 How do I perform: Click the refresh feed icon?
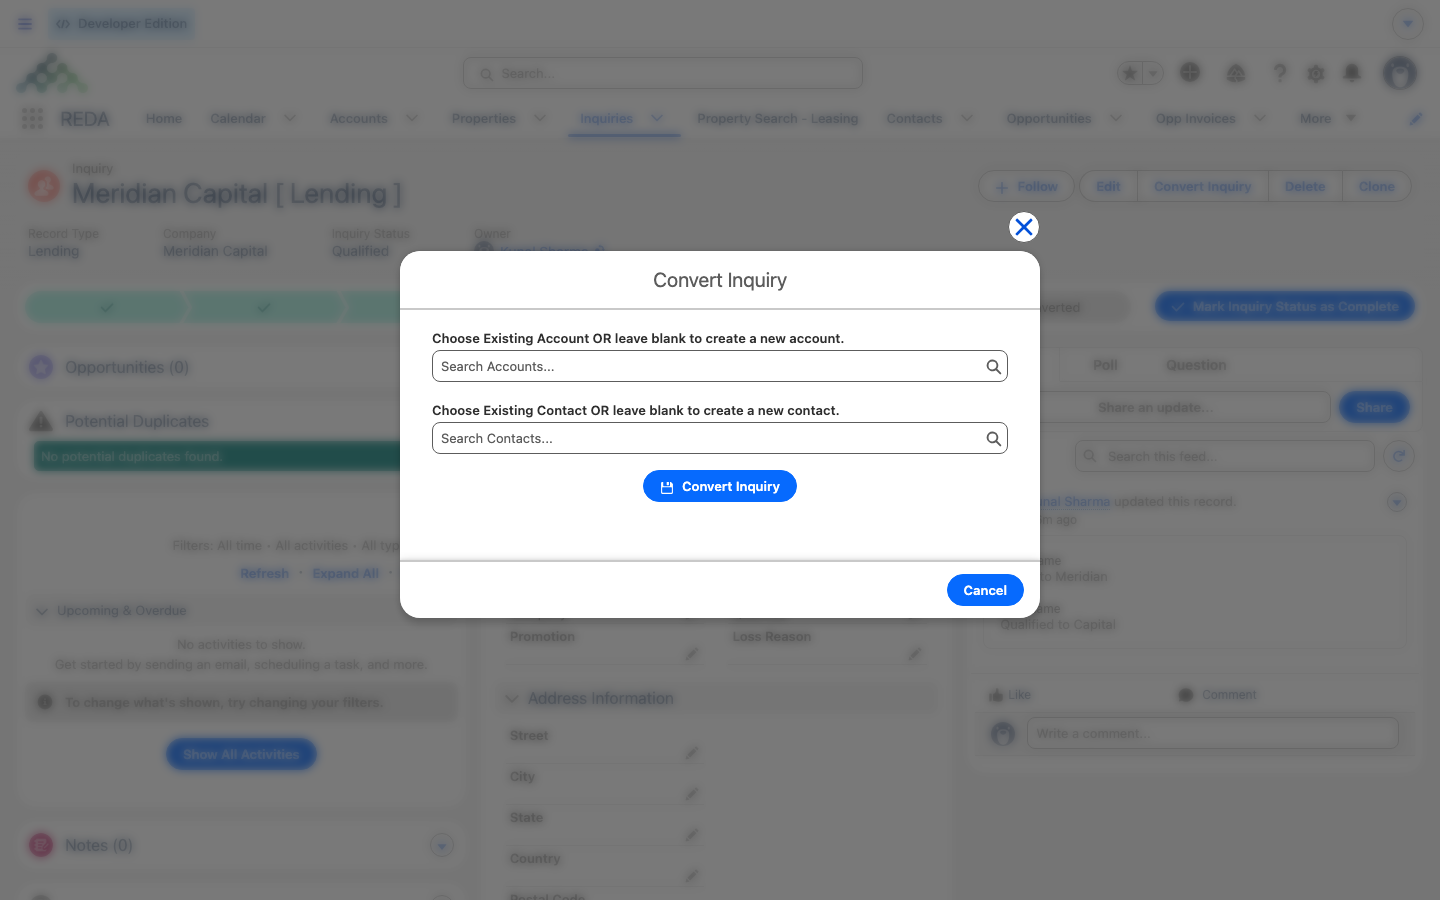coord(1399,457)
